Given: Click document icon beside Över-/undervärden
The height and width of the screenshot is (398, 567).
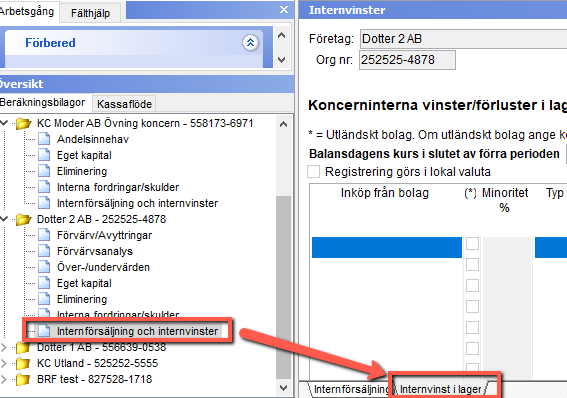Looking at the screenshot, I should [44, 267].
